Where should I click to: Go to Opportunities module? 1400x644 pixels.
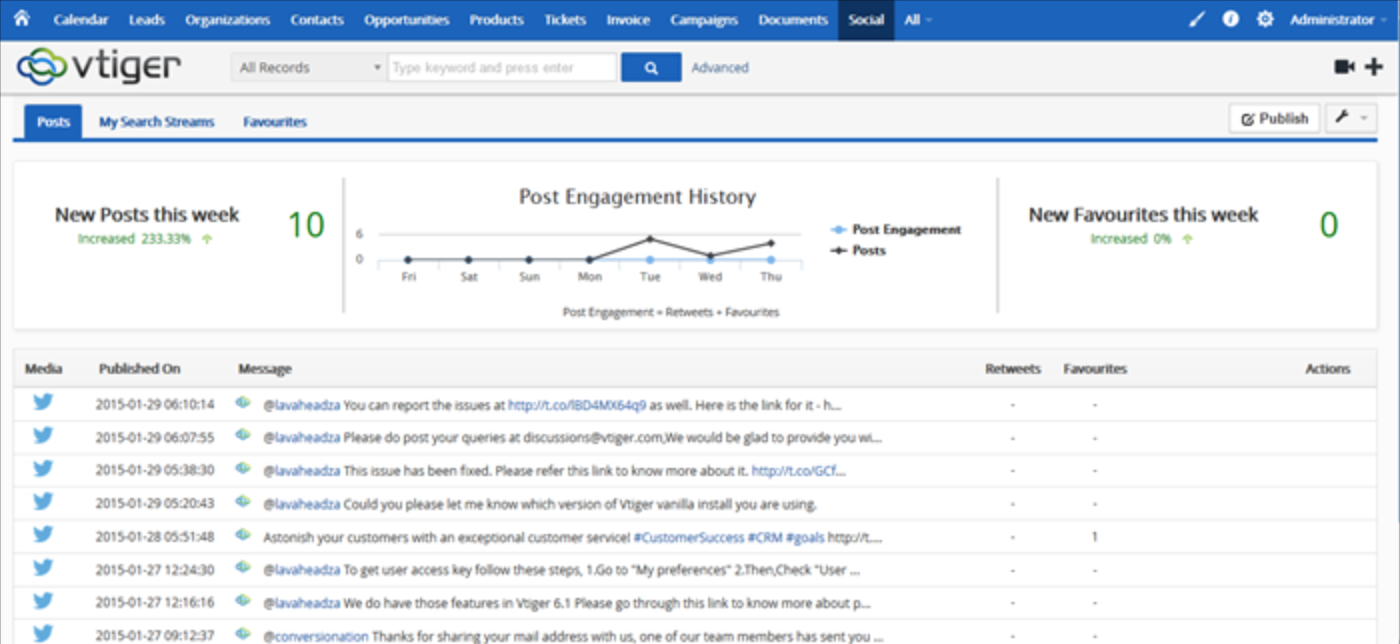pos(406,20)
